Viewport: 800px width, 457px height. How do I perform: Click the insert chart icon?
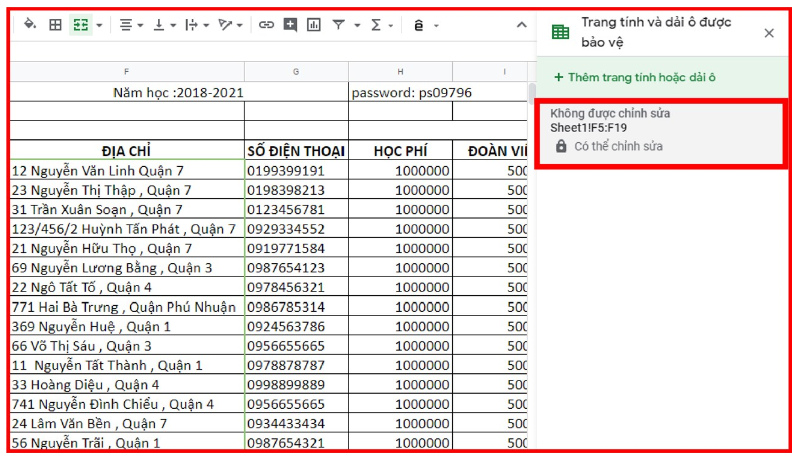click(x=314, y=25)
